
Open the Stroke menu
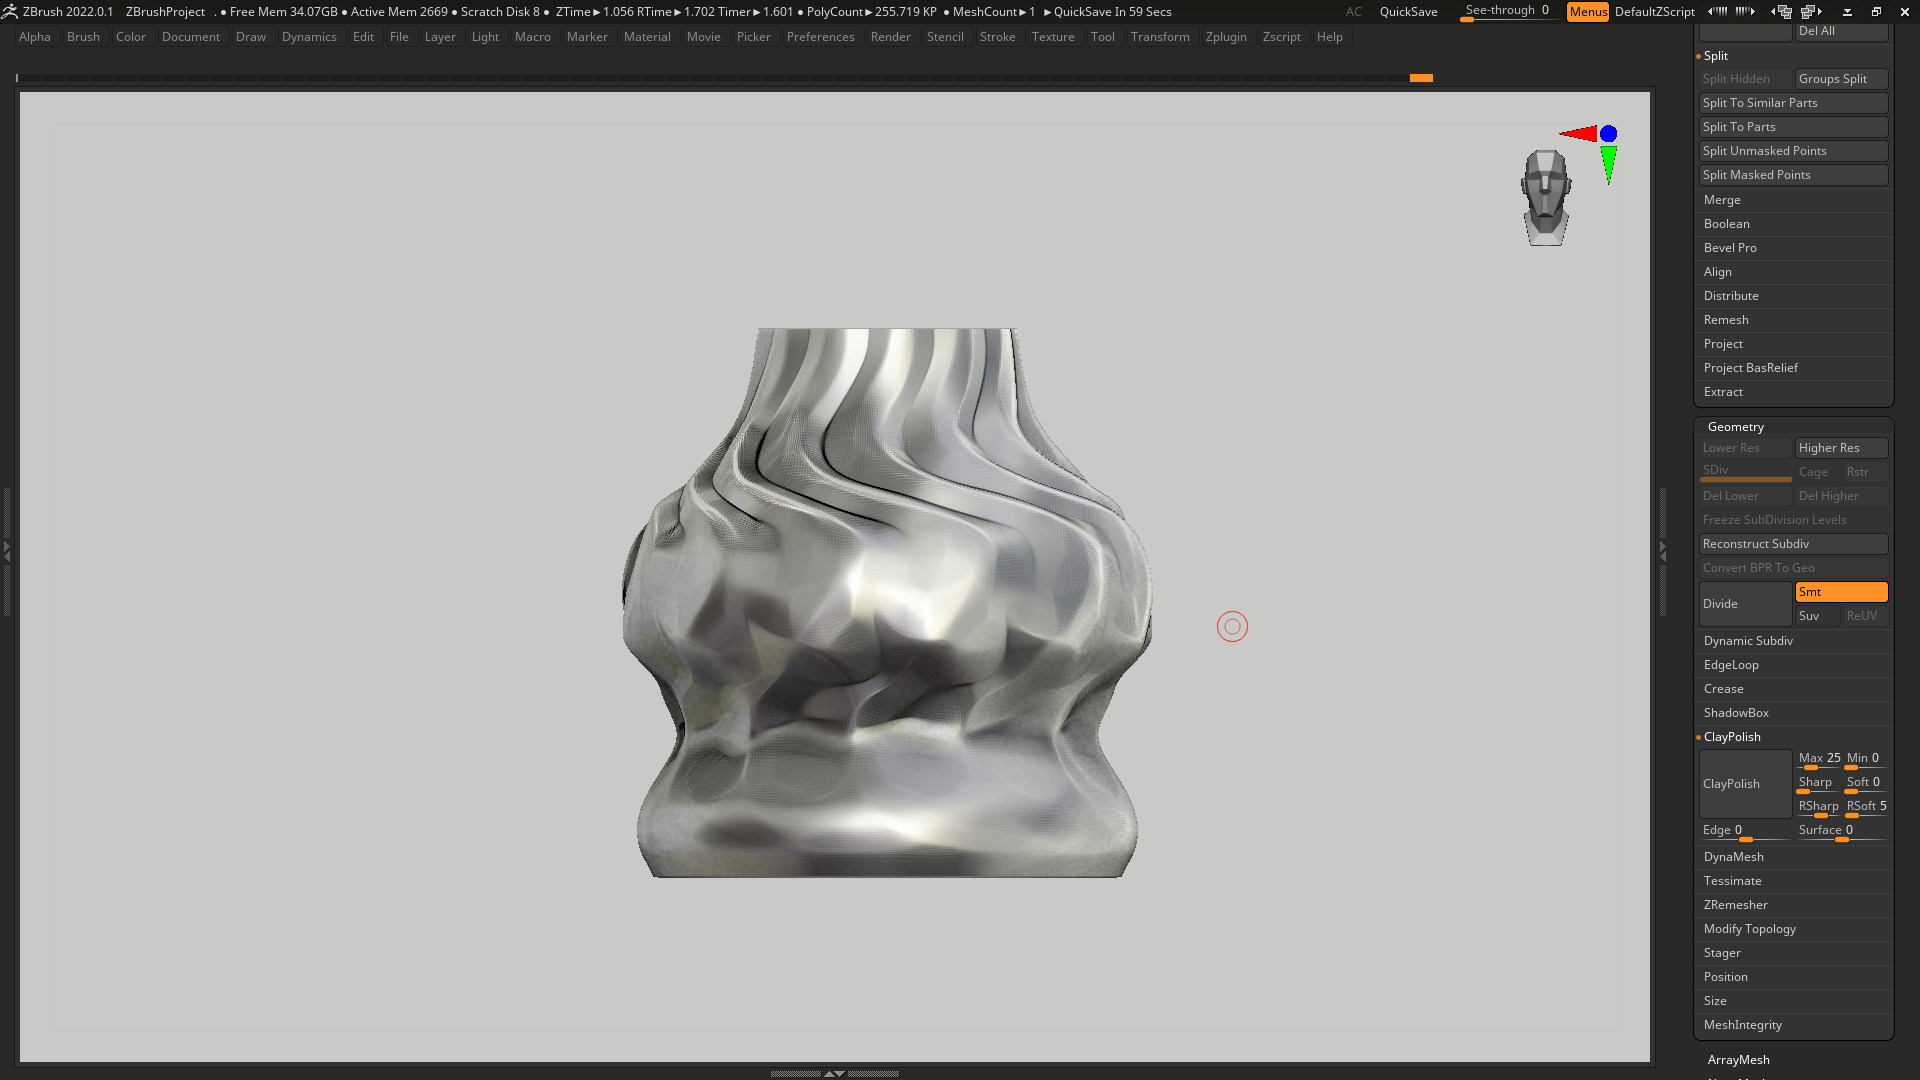[x=997, y=37]
